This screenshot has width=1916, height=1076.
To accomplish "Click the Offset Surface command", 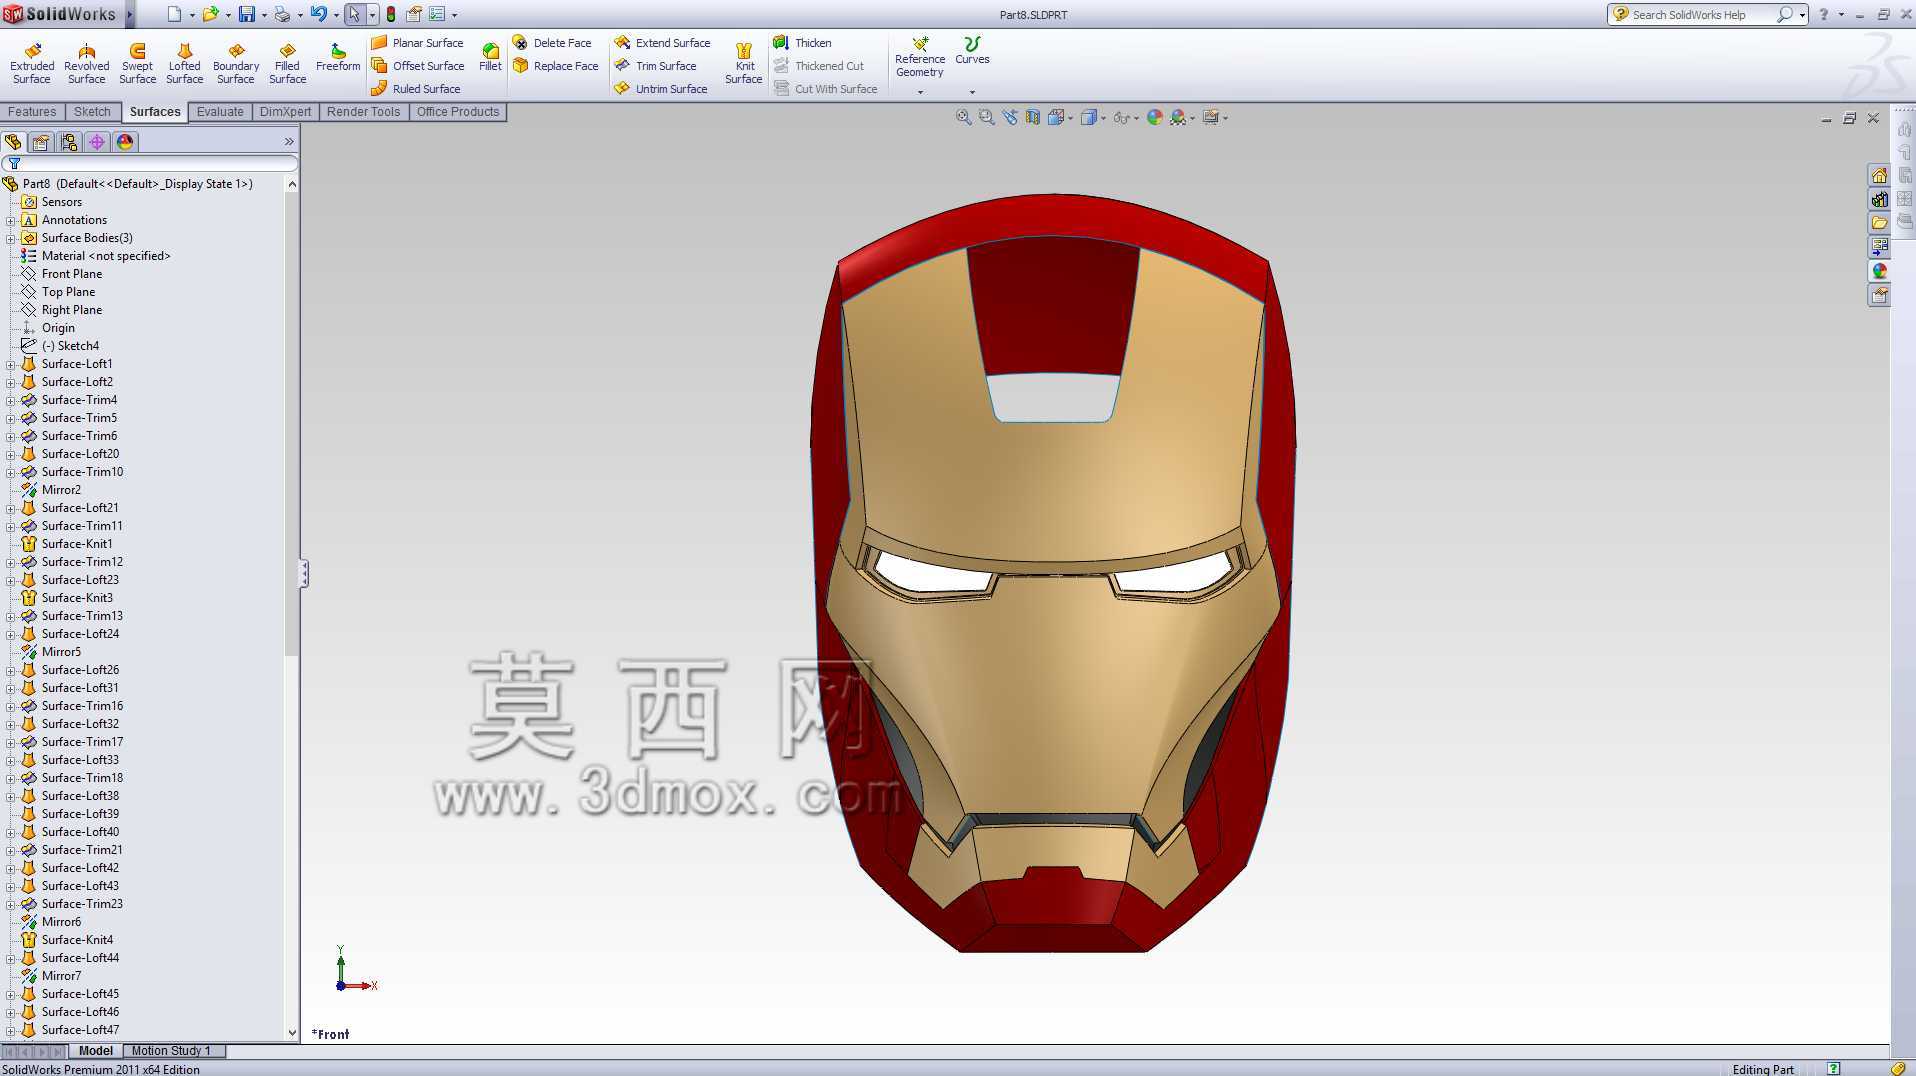I will tap(418, 66).
